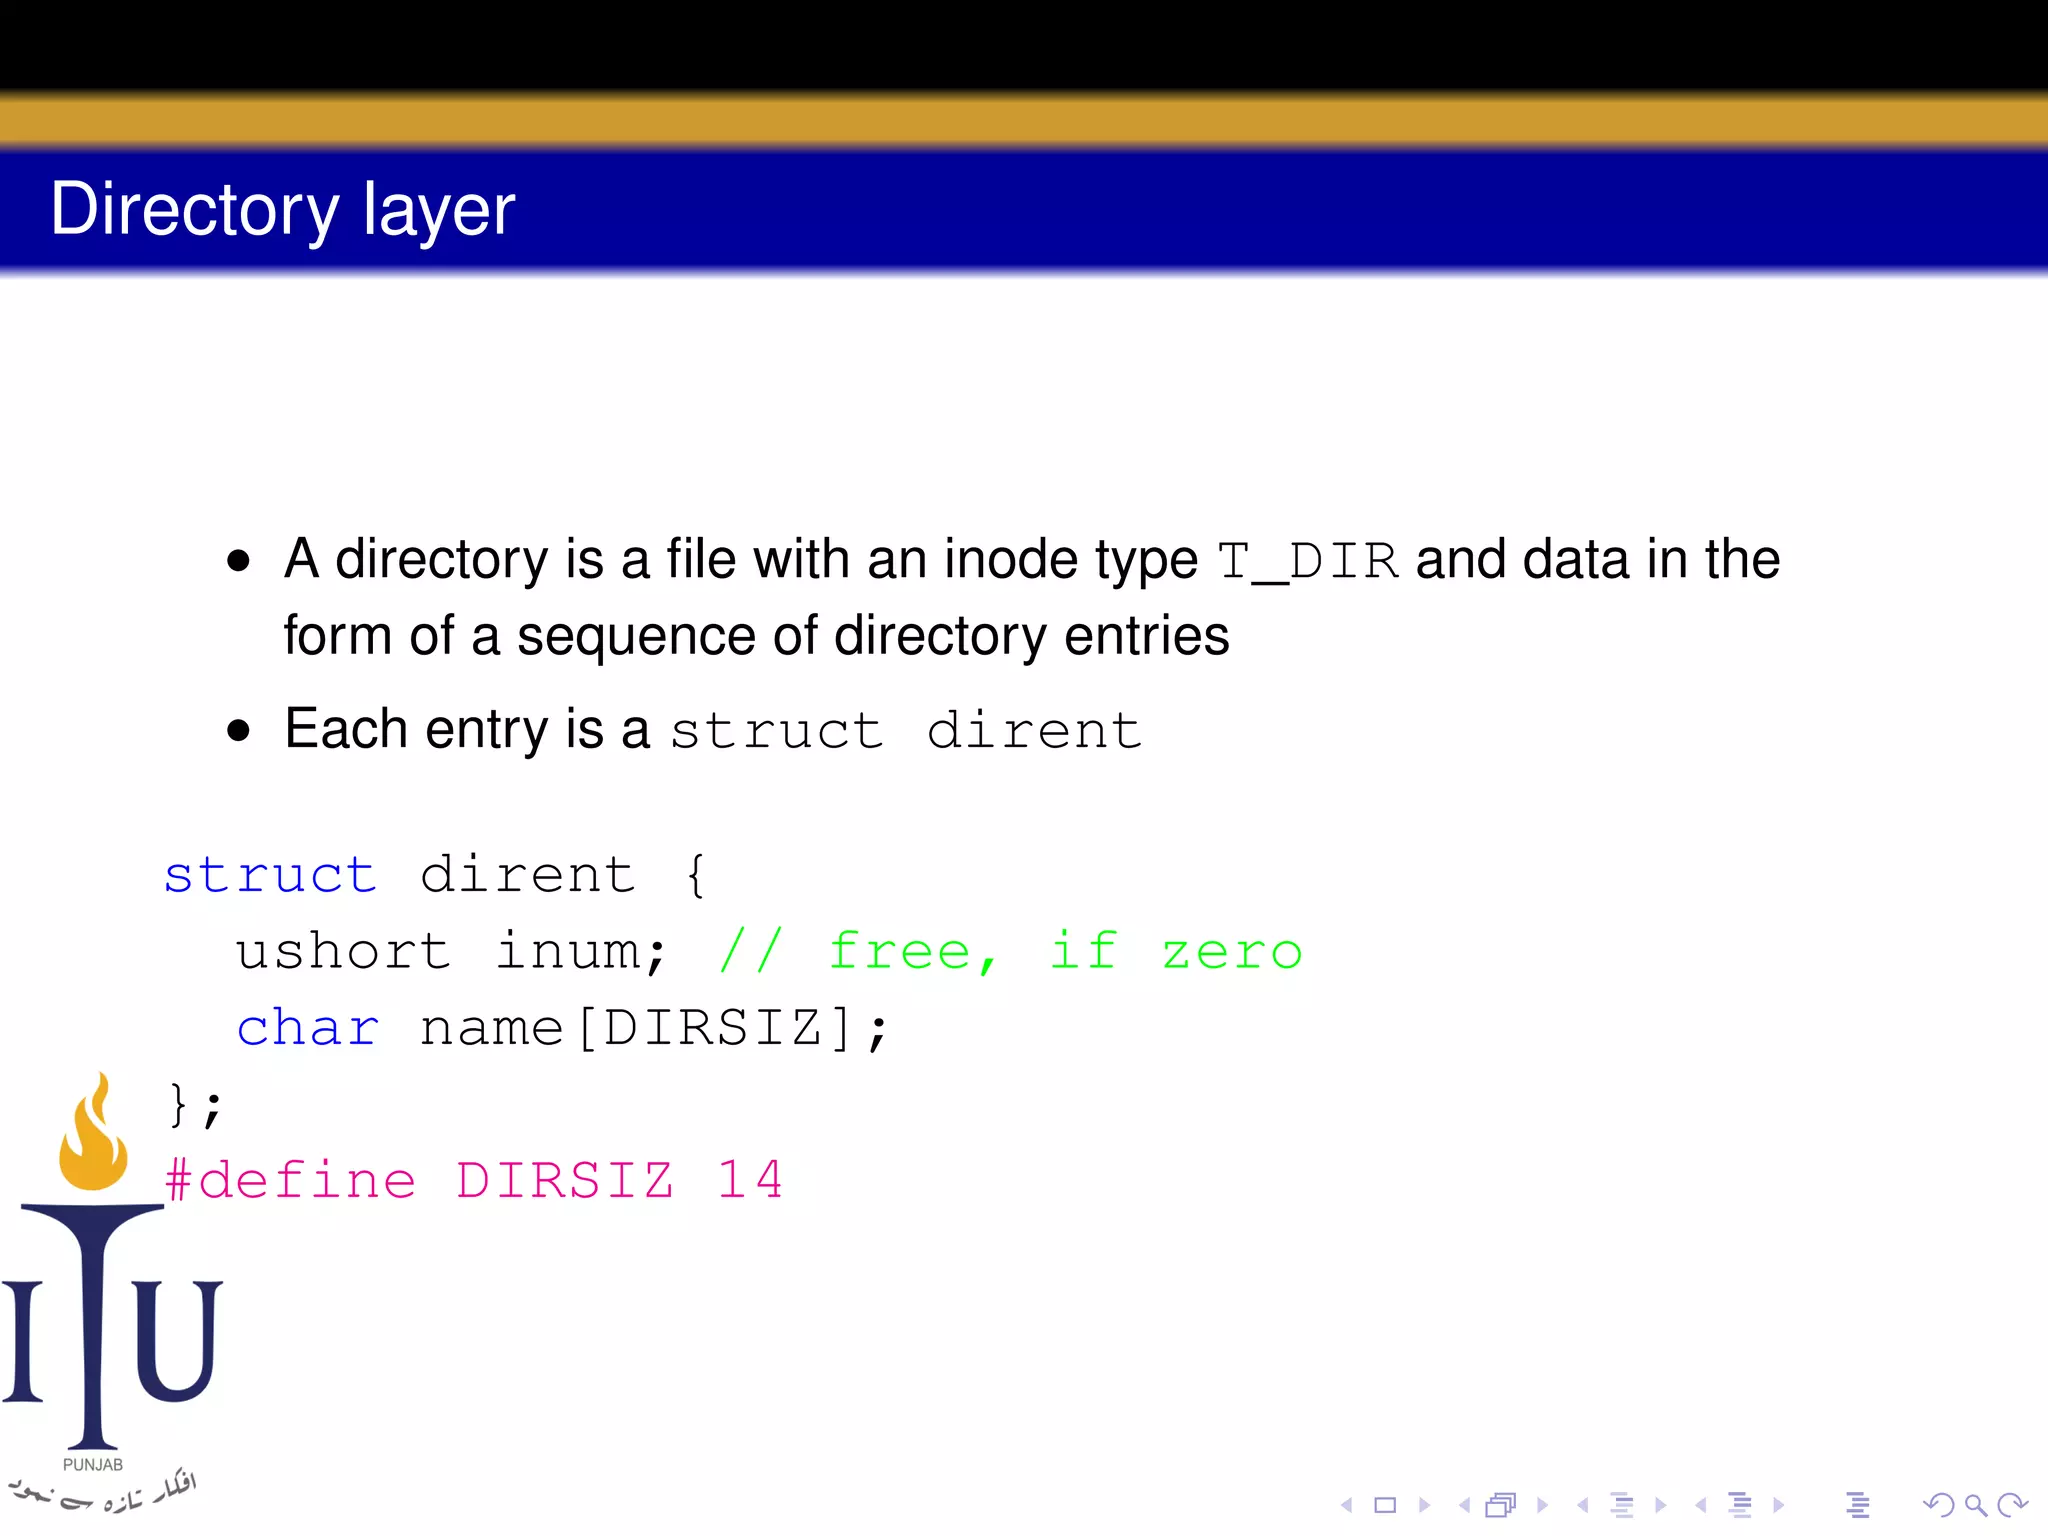The image size is (2048, 1536).
Task: Click the "struct dirent {" code line
Action: (x=436, y=875)
